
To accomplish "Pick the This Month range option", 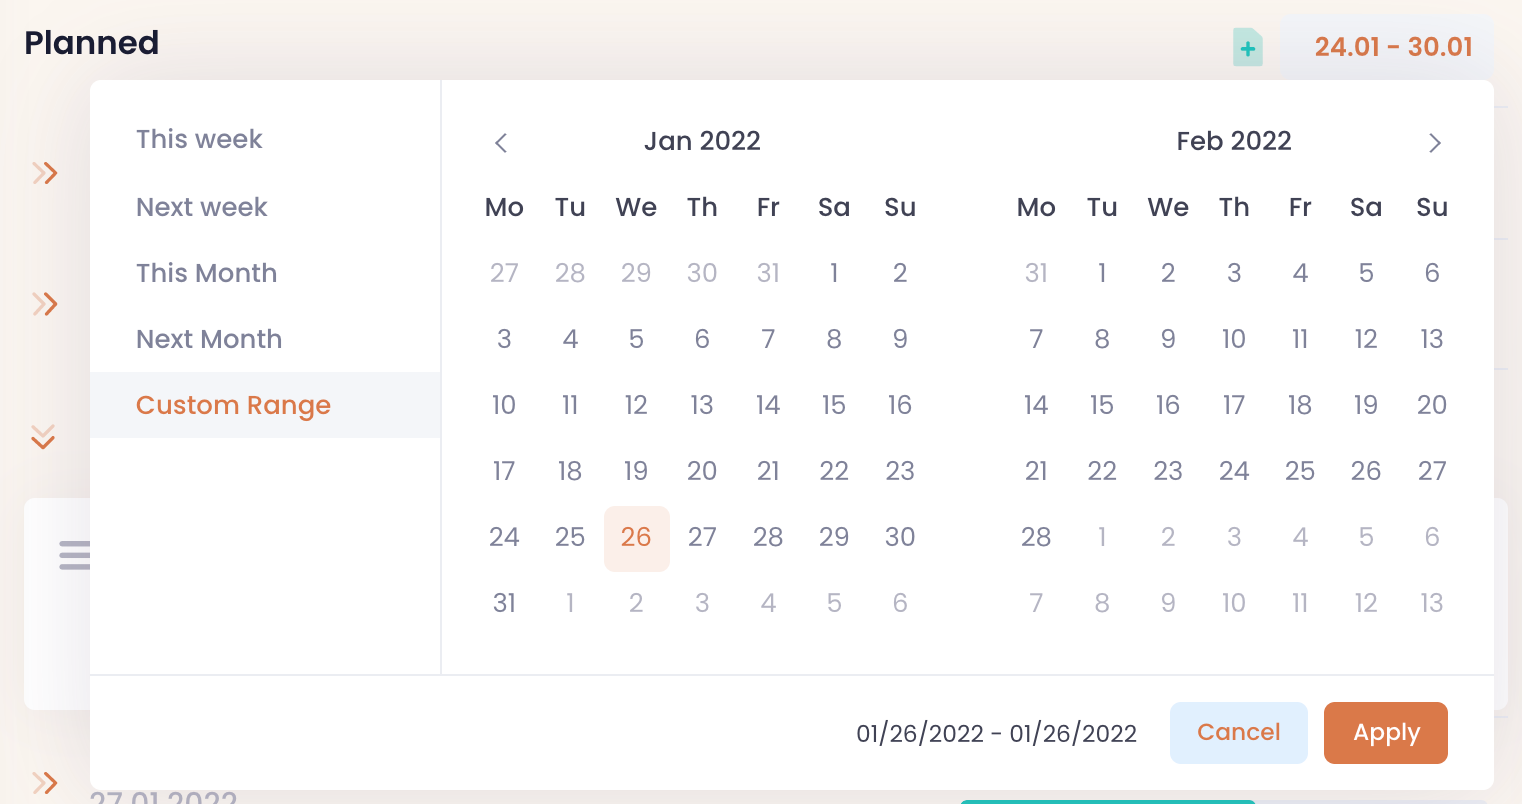I will (206, 273).
